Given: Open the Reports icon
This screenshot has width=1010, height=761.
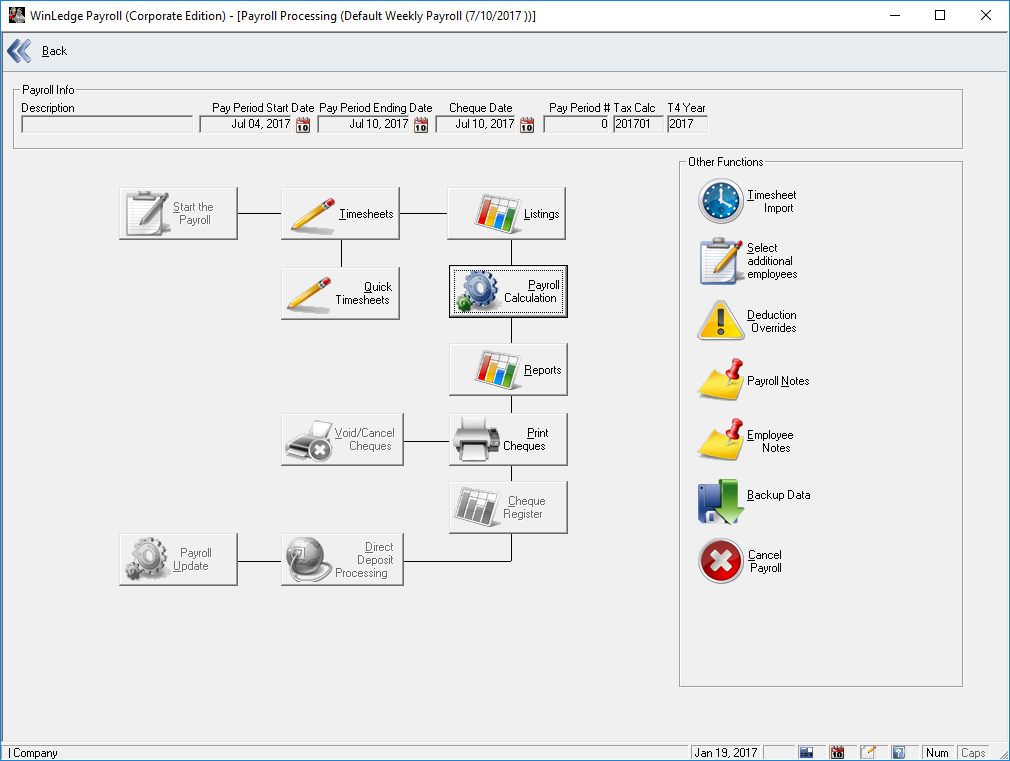Looking at the screenshot, I should coord(506,369).
